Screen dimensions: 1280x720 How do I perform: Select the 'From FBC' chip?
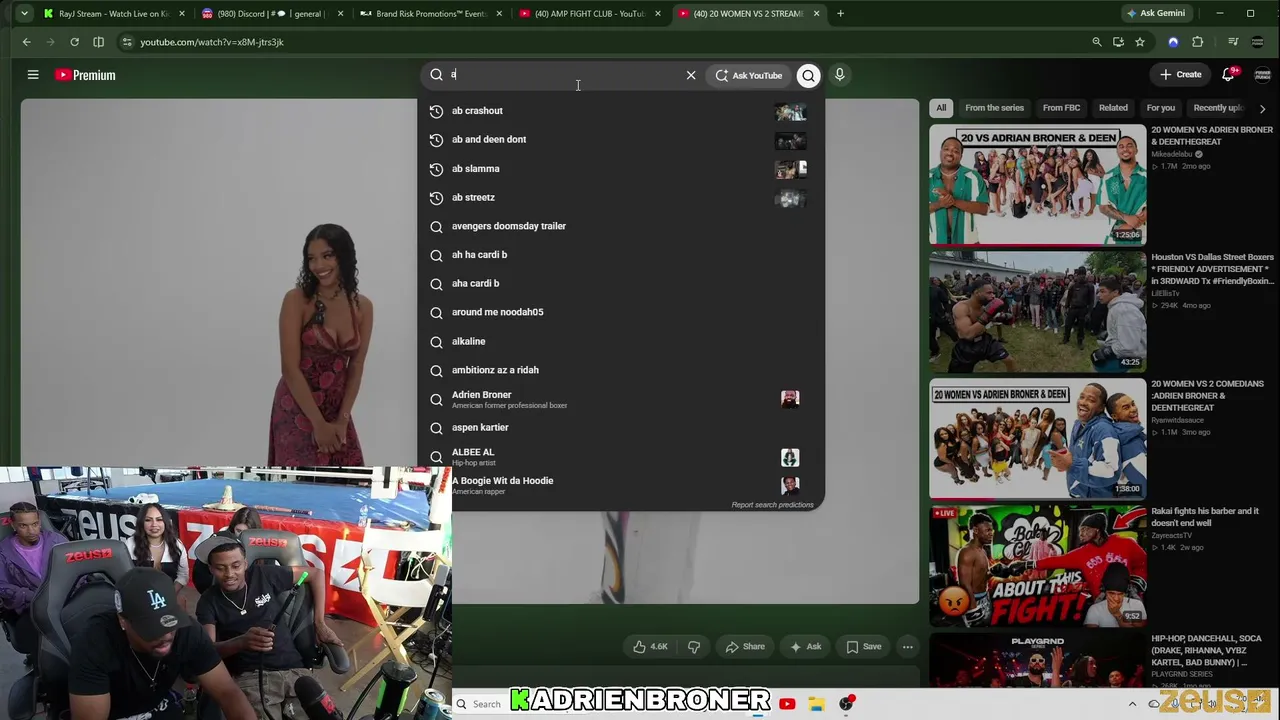(x=1061, y=108)
